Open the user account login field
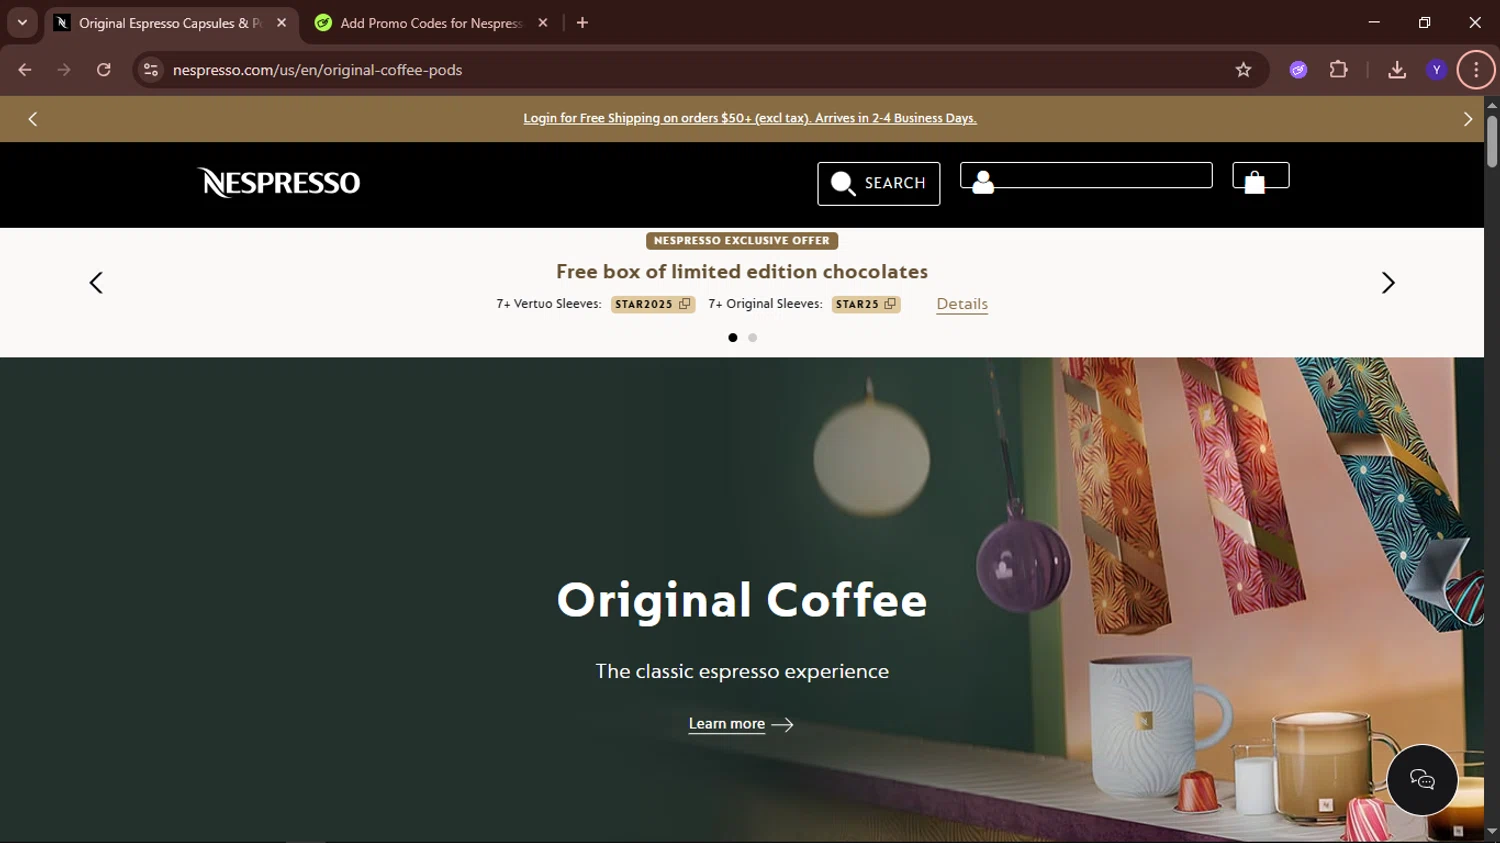Screen dimensions: 1500x843 [1086, 176]
